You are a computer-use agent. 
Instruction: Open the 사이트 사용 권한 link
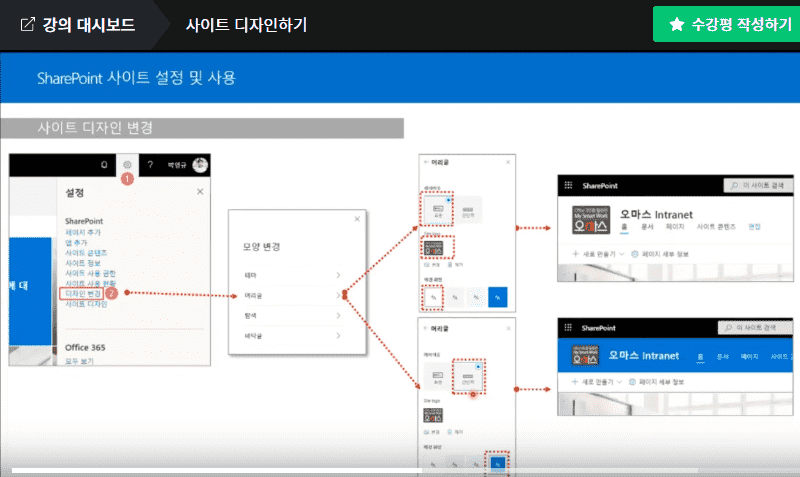[90, 273]
